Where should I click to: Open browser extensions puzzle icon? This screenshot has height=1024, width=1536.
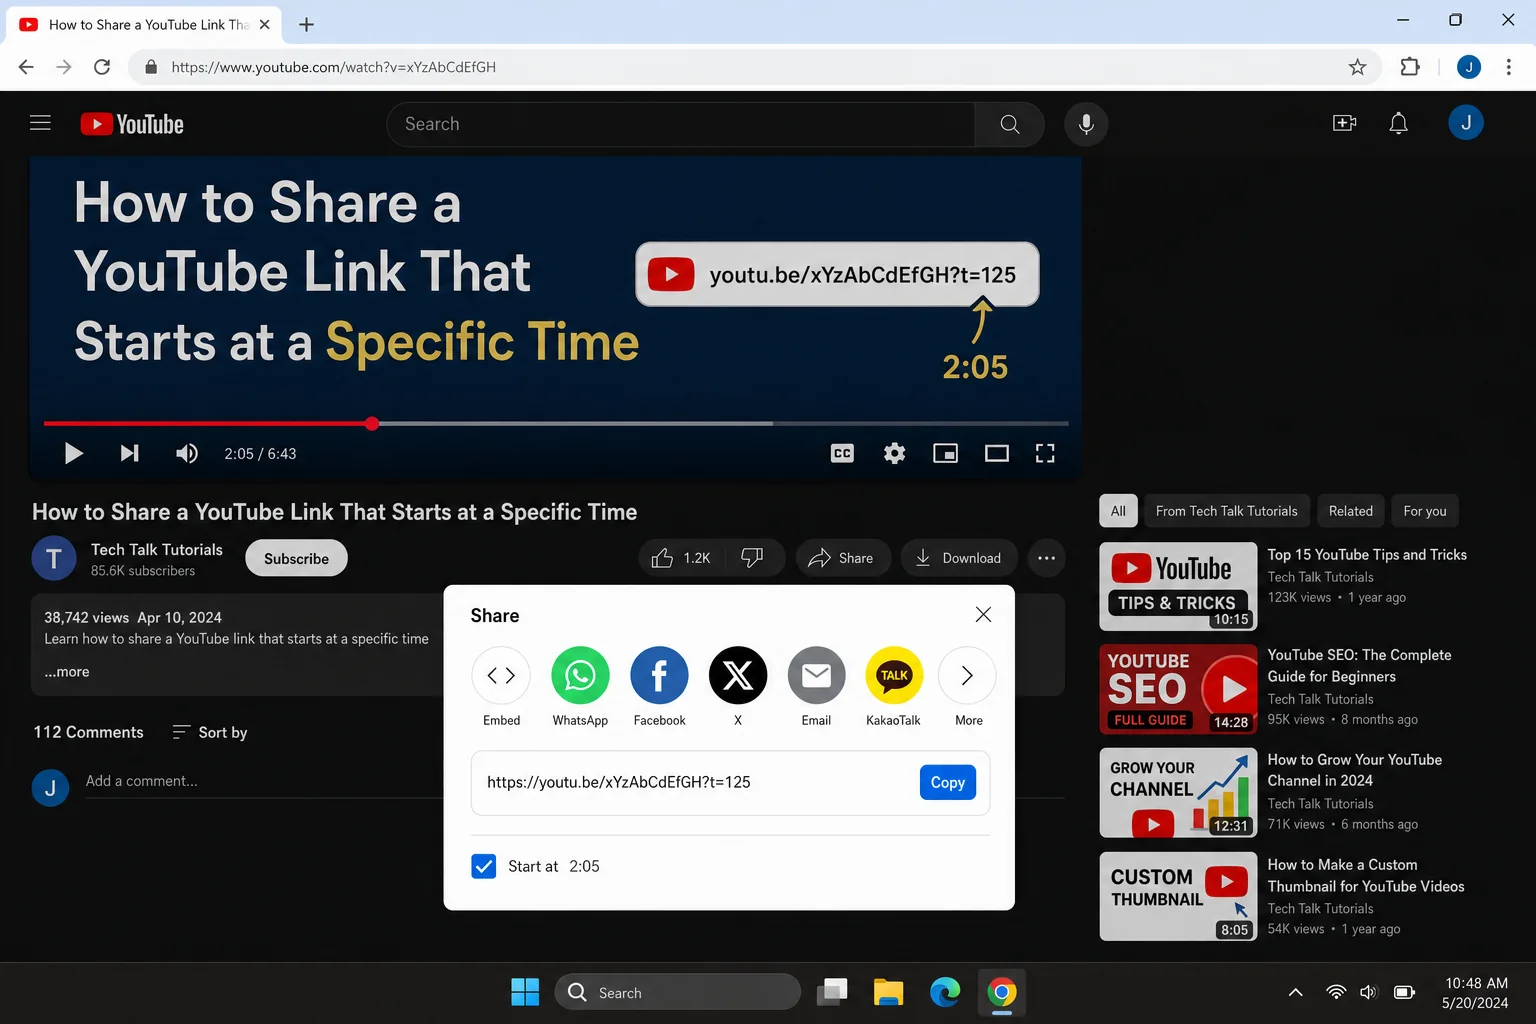(1410, 67)
